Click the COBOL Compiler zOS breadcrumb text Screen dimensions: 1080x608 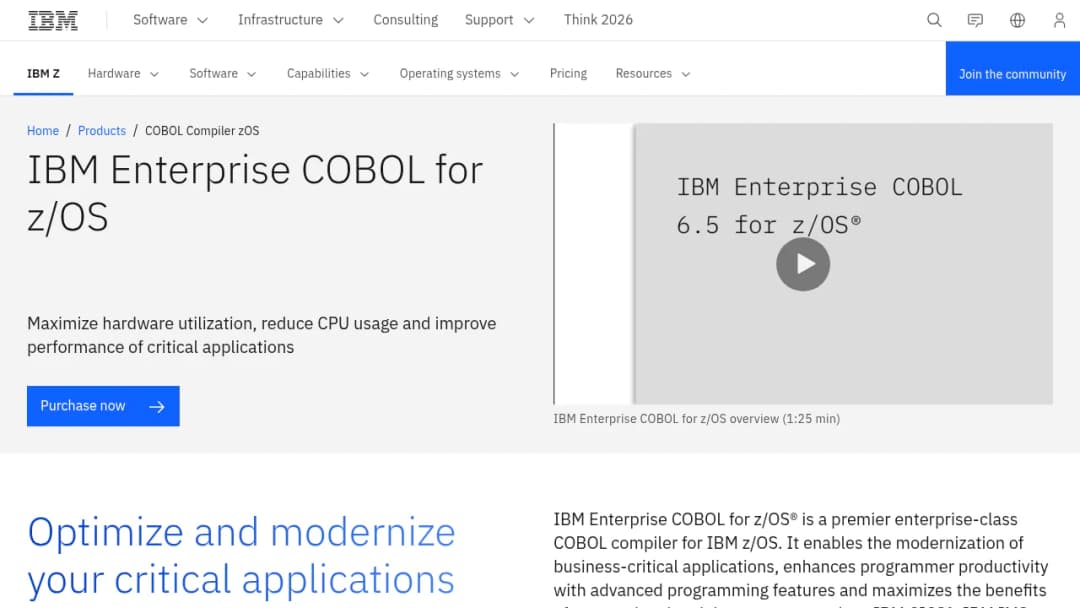click(x=202, y=131)
